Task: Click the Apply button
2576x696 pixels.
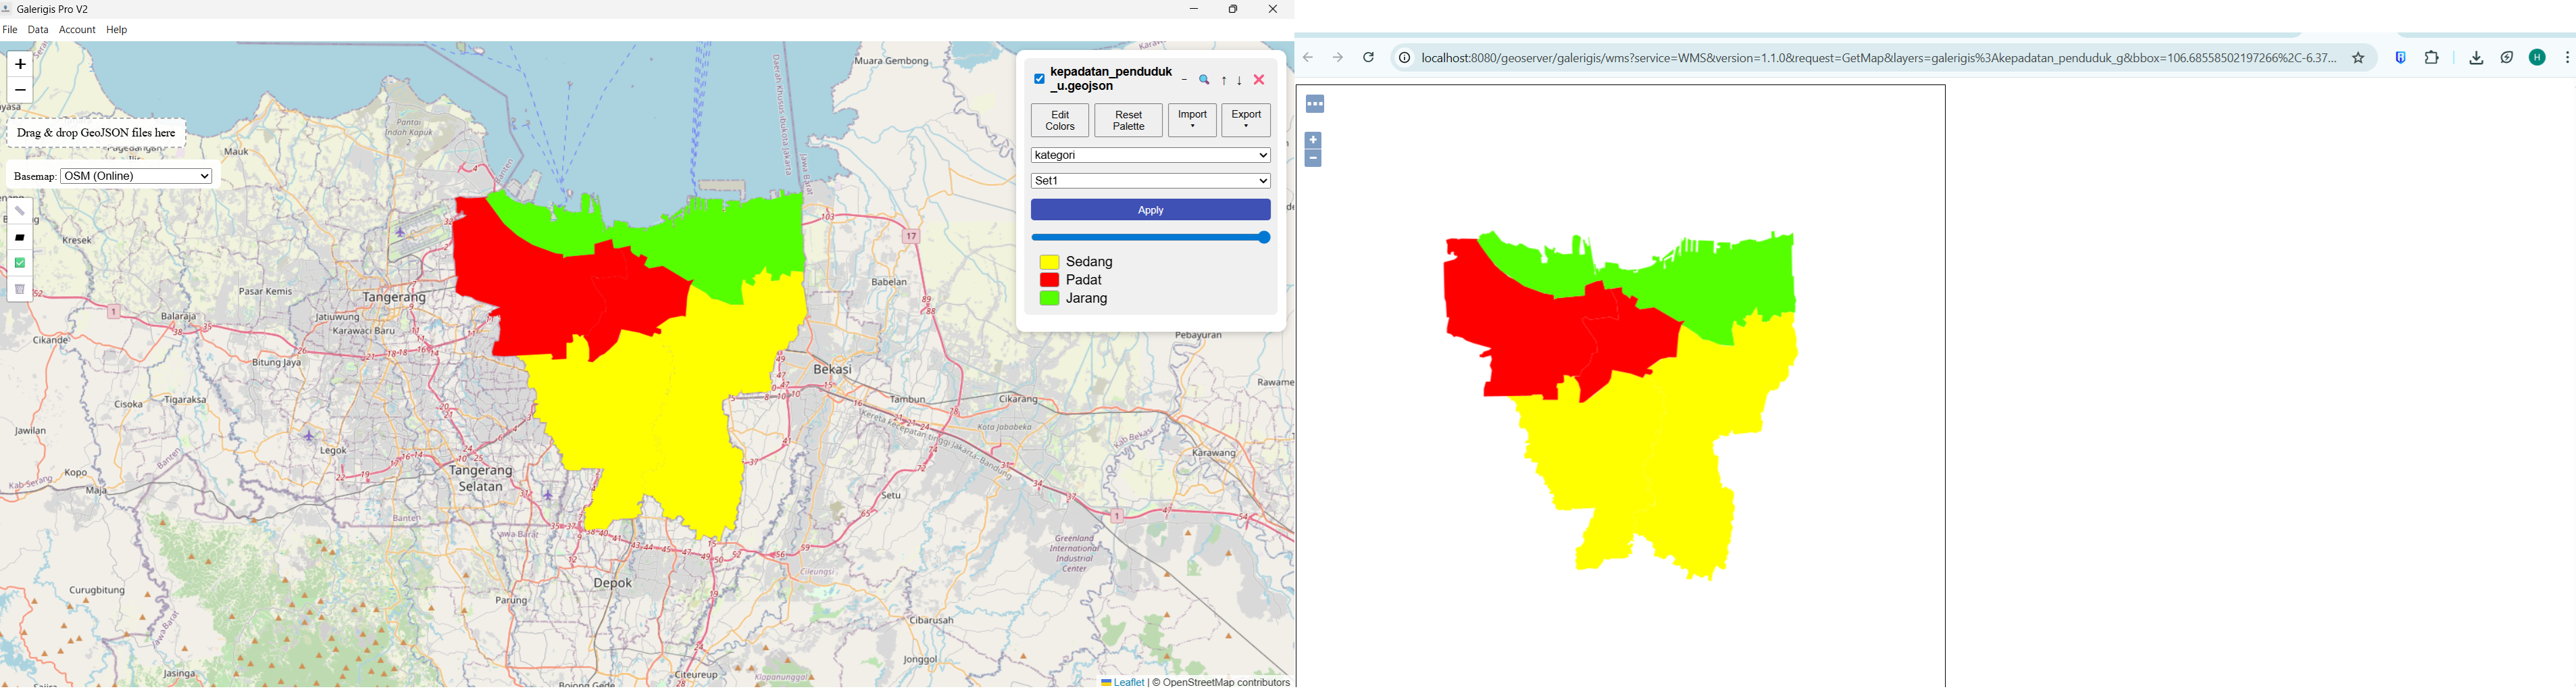Action: [1150, 209]
